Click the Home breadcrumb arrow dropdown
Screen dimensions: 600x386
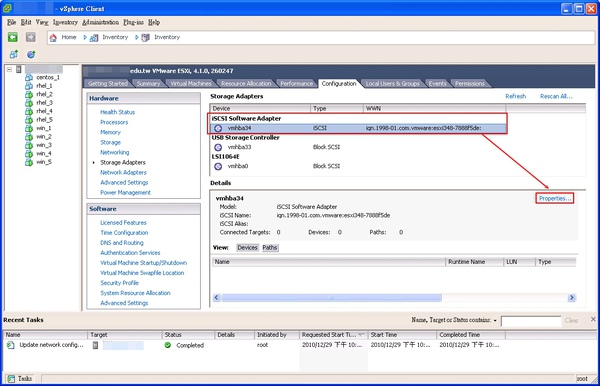[85, 37]
